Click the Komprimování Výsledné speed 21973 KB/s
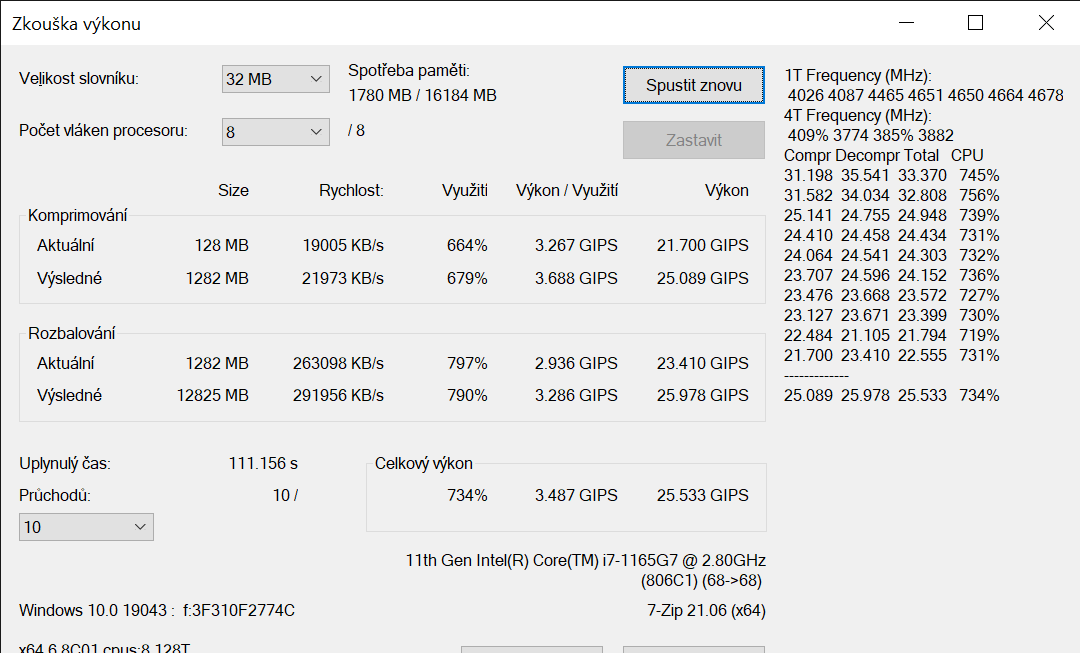Viewport: 1080px width, 653px height. pyautogui.click(x=342, y=278)
